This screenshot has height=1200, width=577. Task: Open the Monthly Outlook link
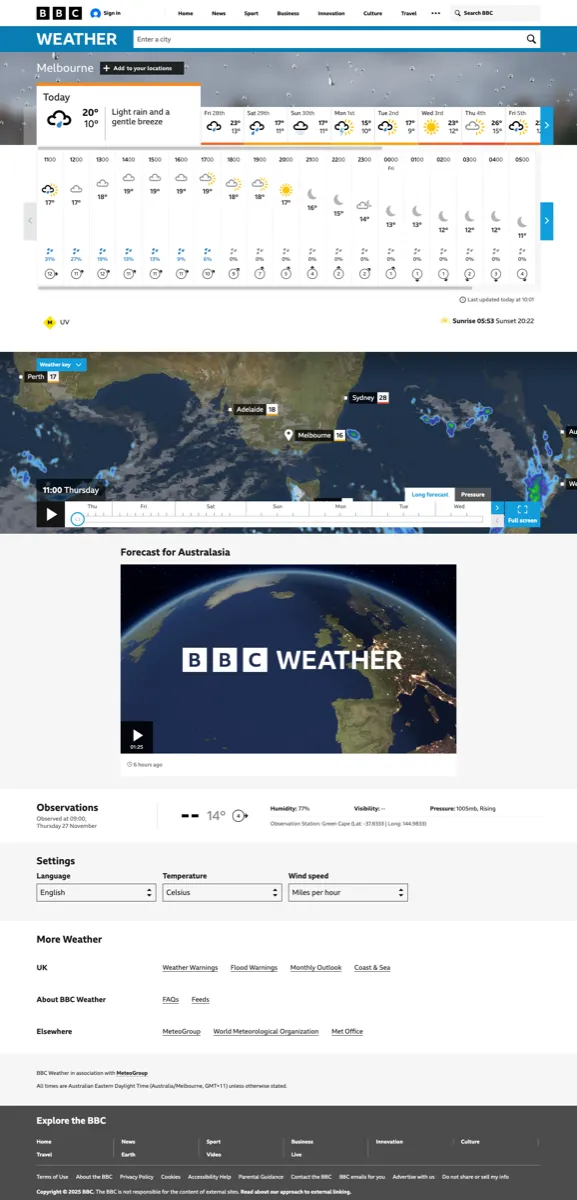[316, 968]
